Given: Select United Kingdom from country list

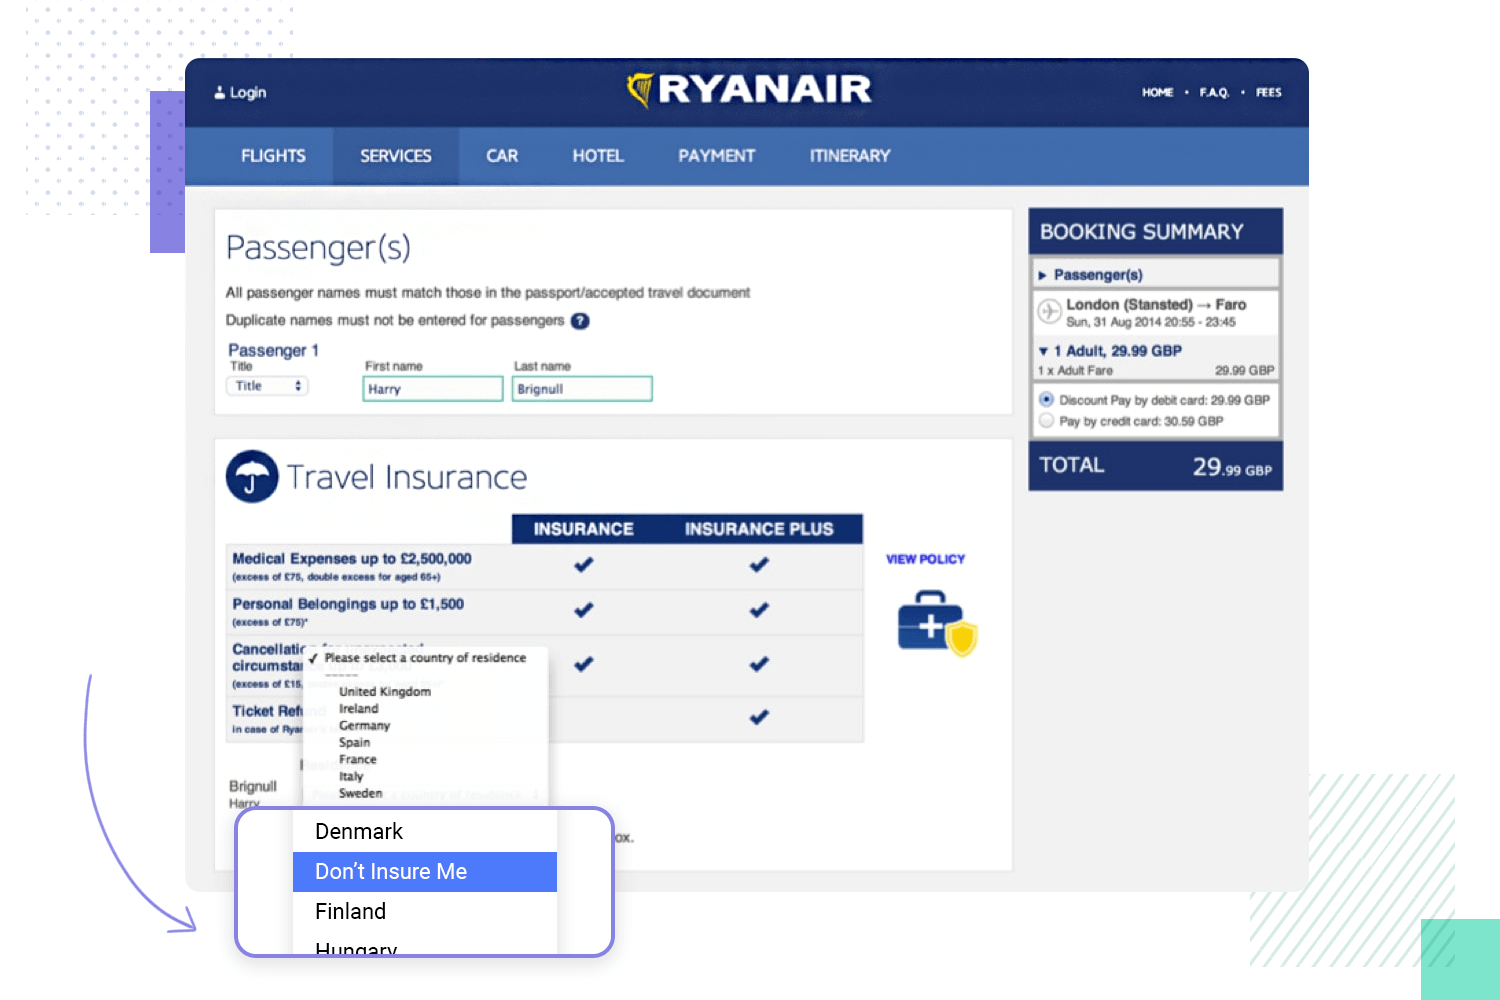Looking at the screenshot, I should [x=385, y=691].
